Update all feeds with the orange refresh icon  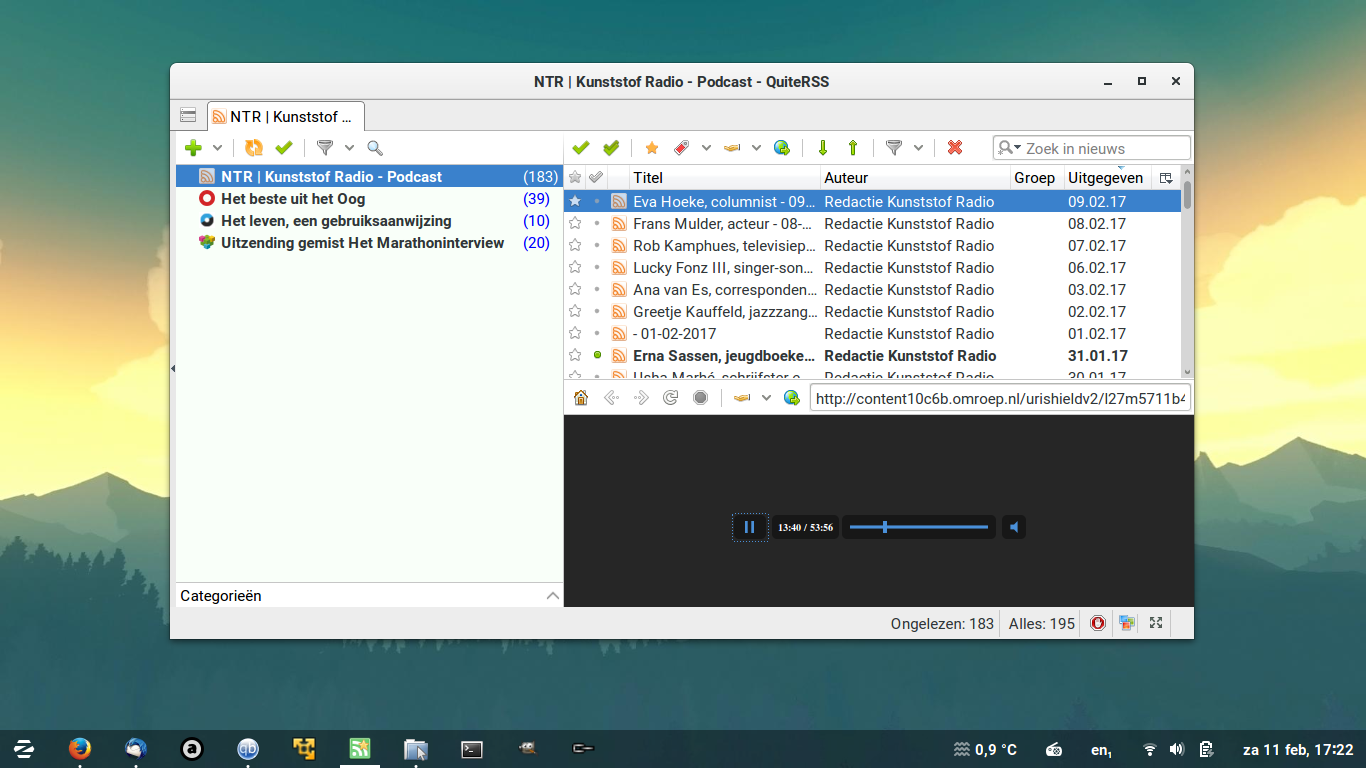click(x=254, y=148)
